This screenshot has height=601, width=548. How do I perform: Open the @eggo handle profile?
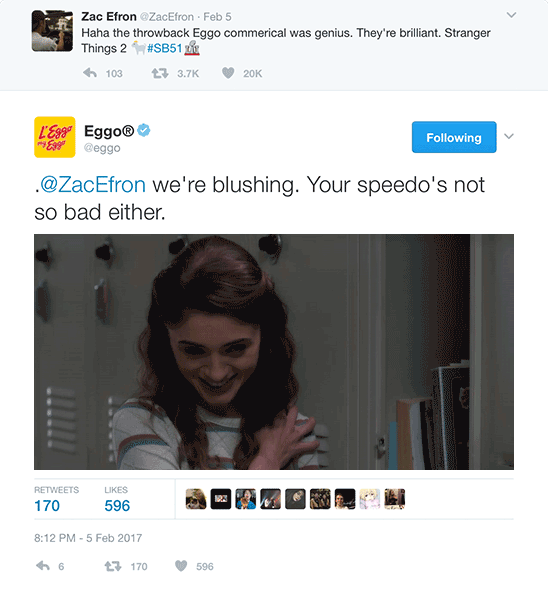(102, 148)
